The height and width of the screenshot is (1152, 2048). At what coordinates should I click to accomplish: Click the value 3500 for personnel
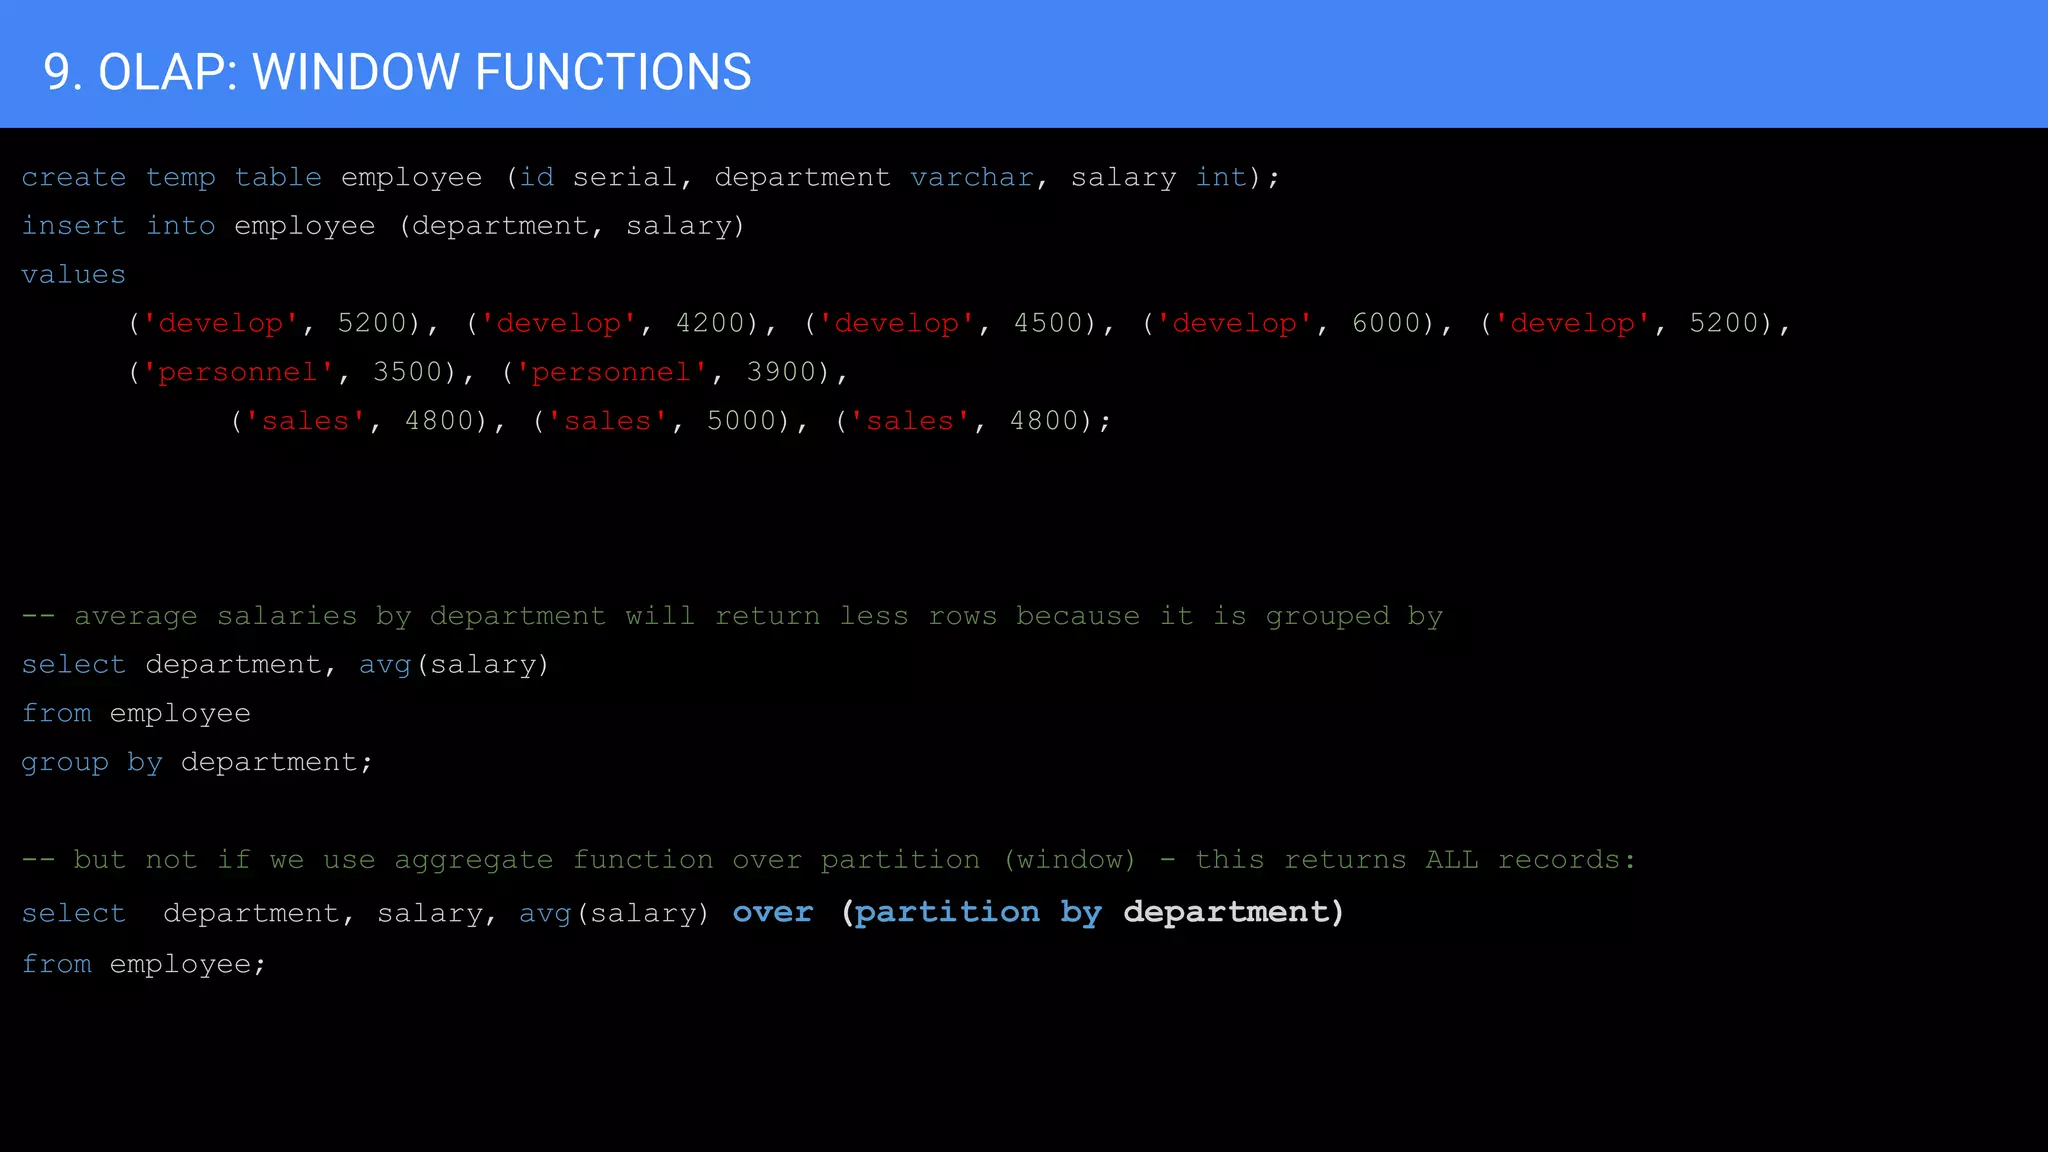[x=407, y=372]
